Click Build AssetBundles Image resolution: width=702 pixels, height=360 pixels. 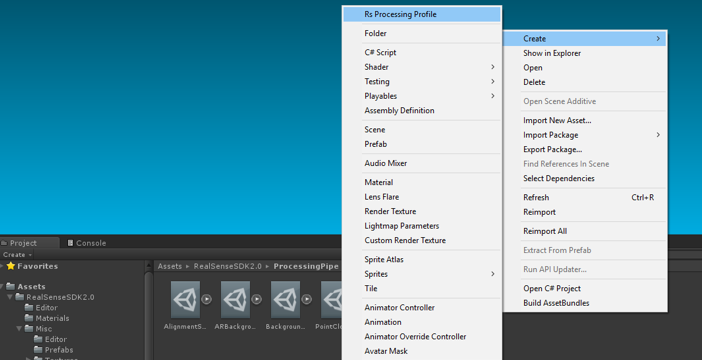coord(585,303)
